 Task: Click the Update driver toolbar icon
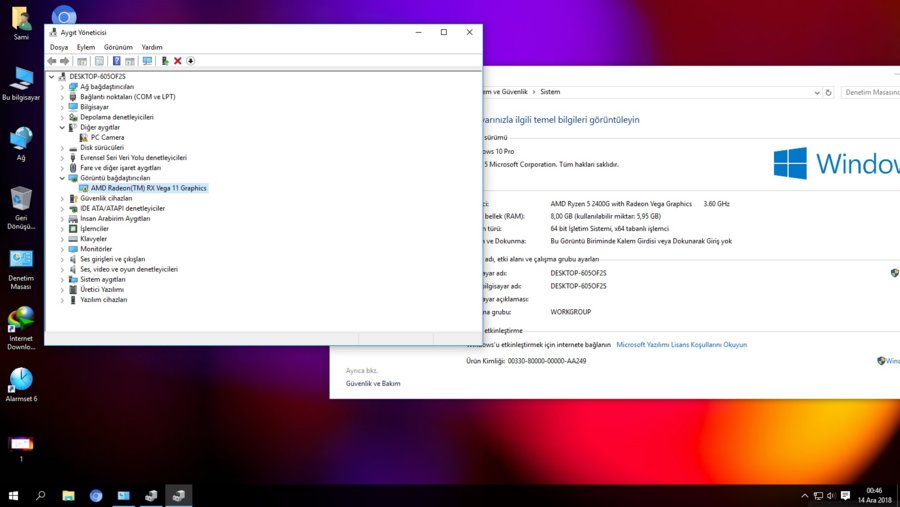pos(165,61)
